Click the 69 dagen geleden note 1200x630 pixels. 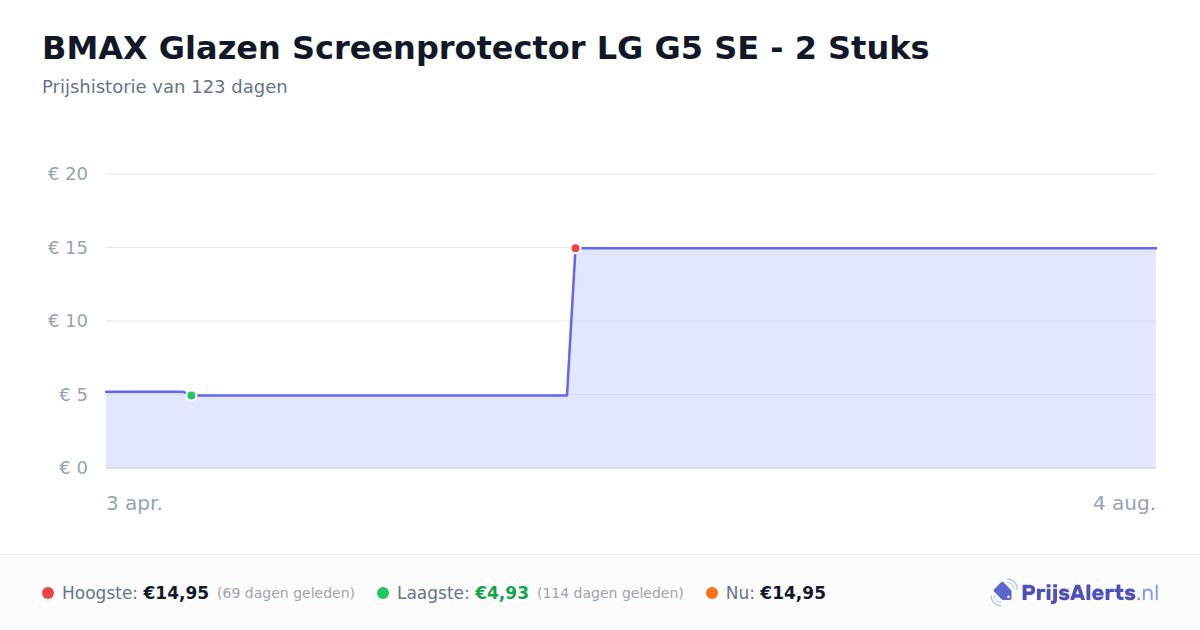tap(286, 593)
